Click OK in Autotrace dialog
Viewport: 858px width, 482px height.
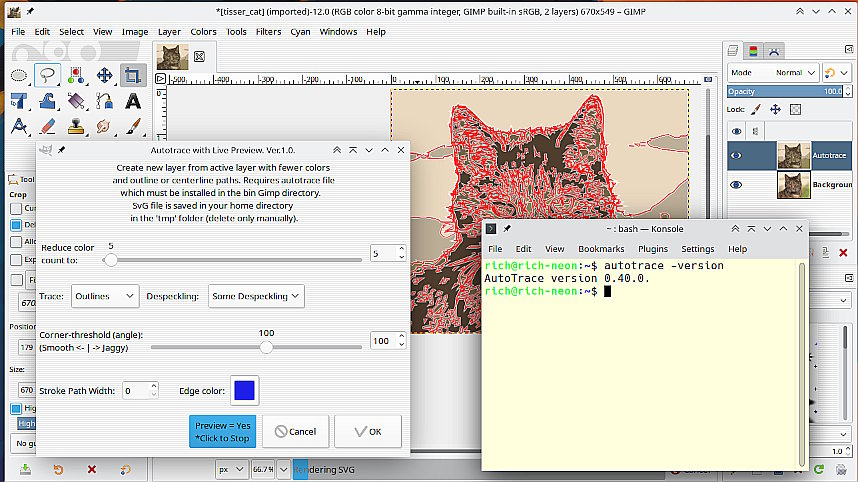coord(368,432)
